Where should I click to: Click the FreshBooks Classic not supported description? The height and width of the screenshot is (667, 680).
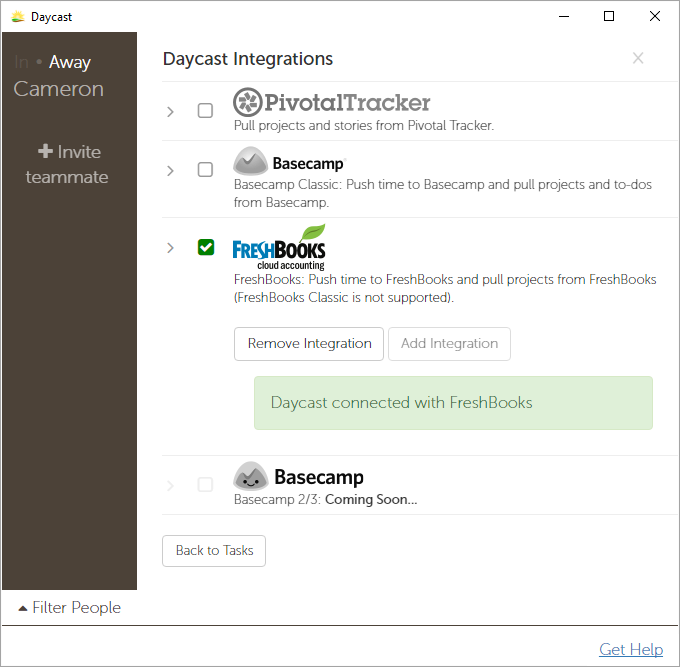[x=445, y=288]
